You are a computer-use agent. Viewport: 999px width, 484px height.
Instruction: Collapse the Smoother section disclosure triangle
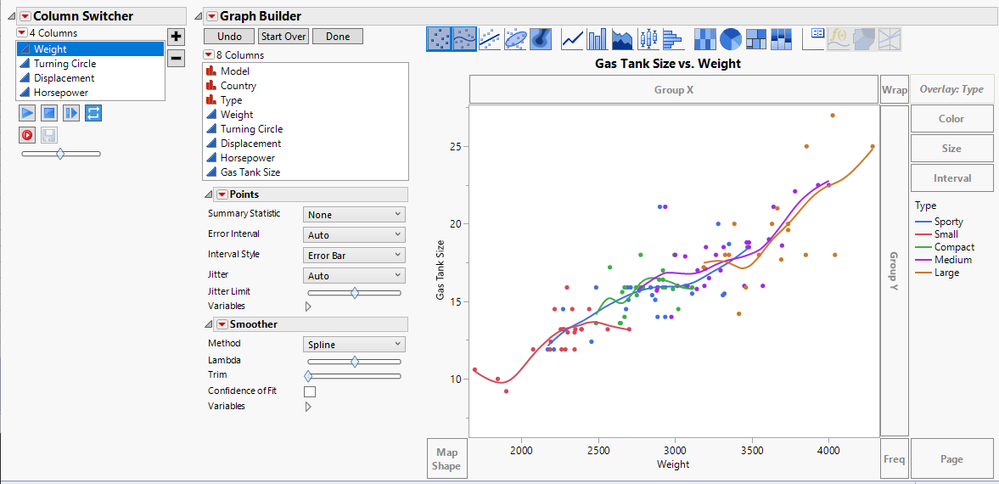208,324
